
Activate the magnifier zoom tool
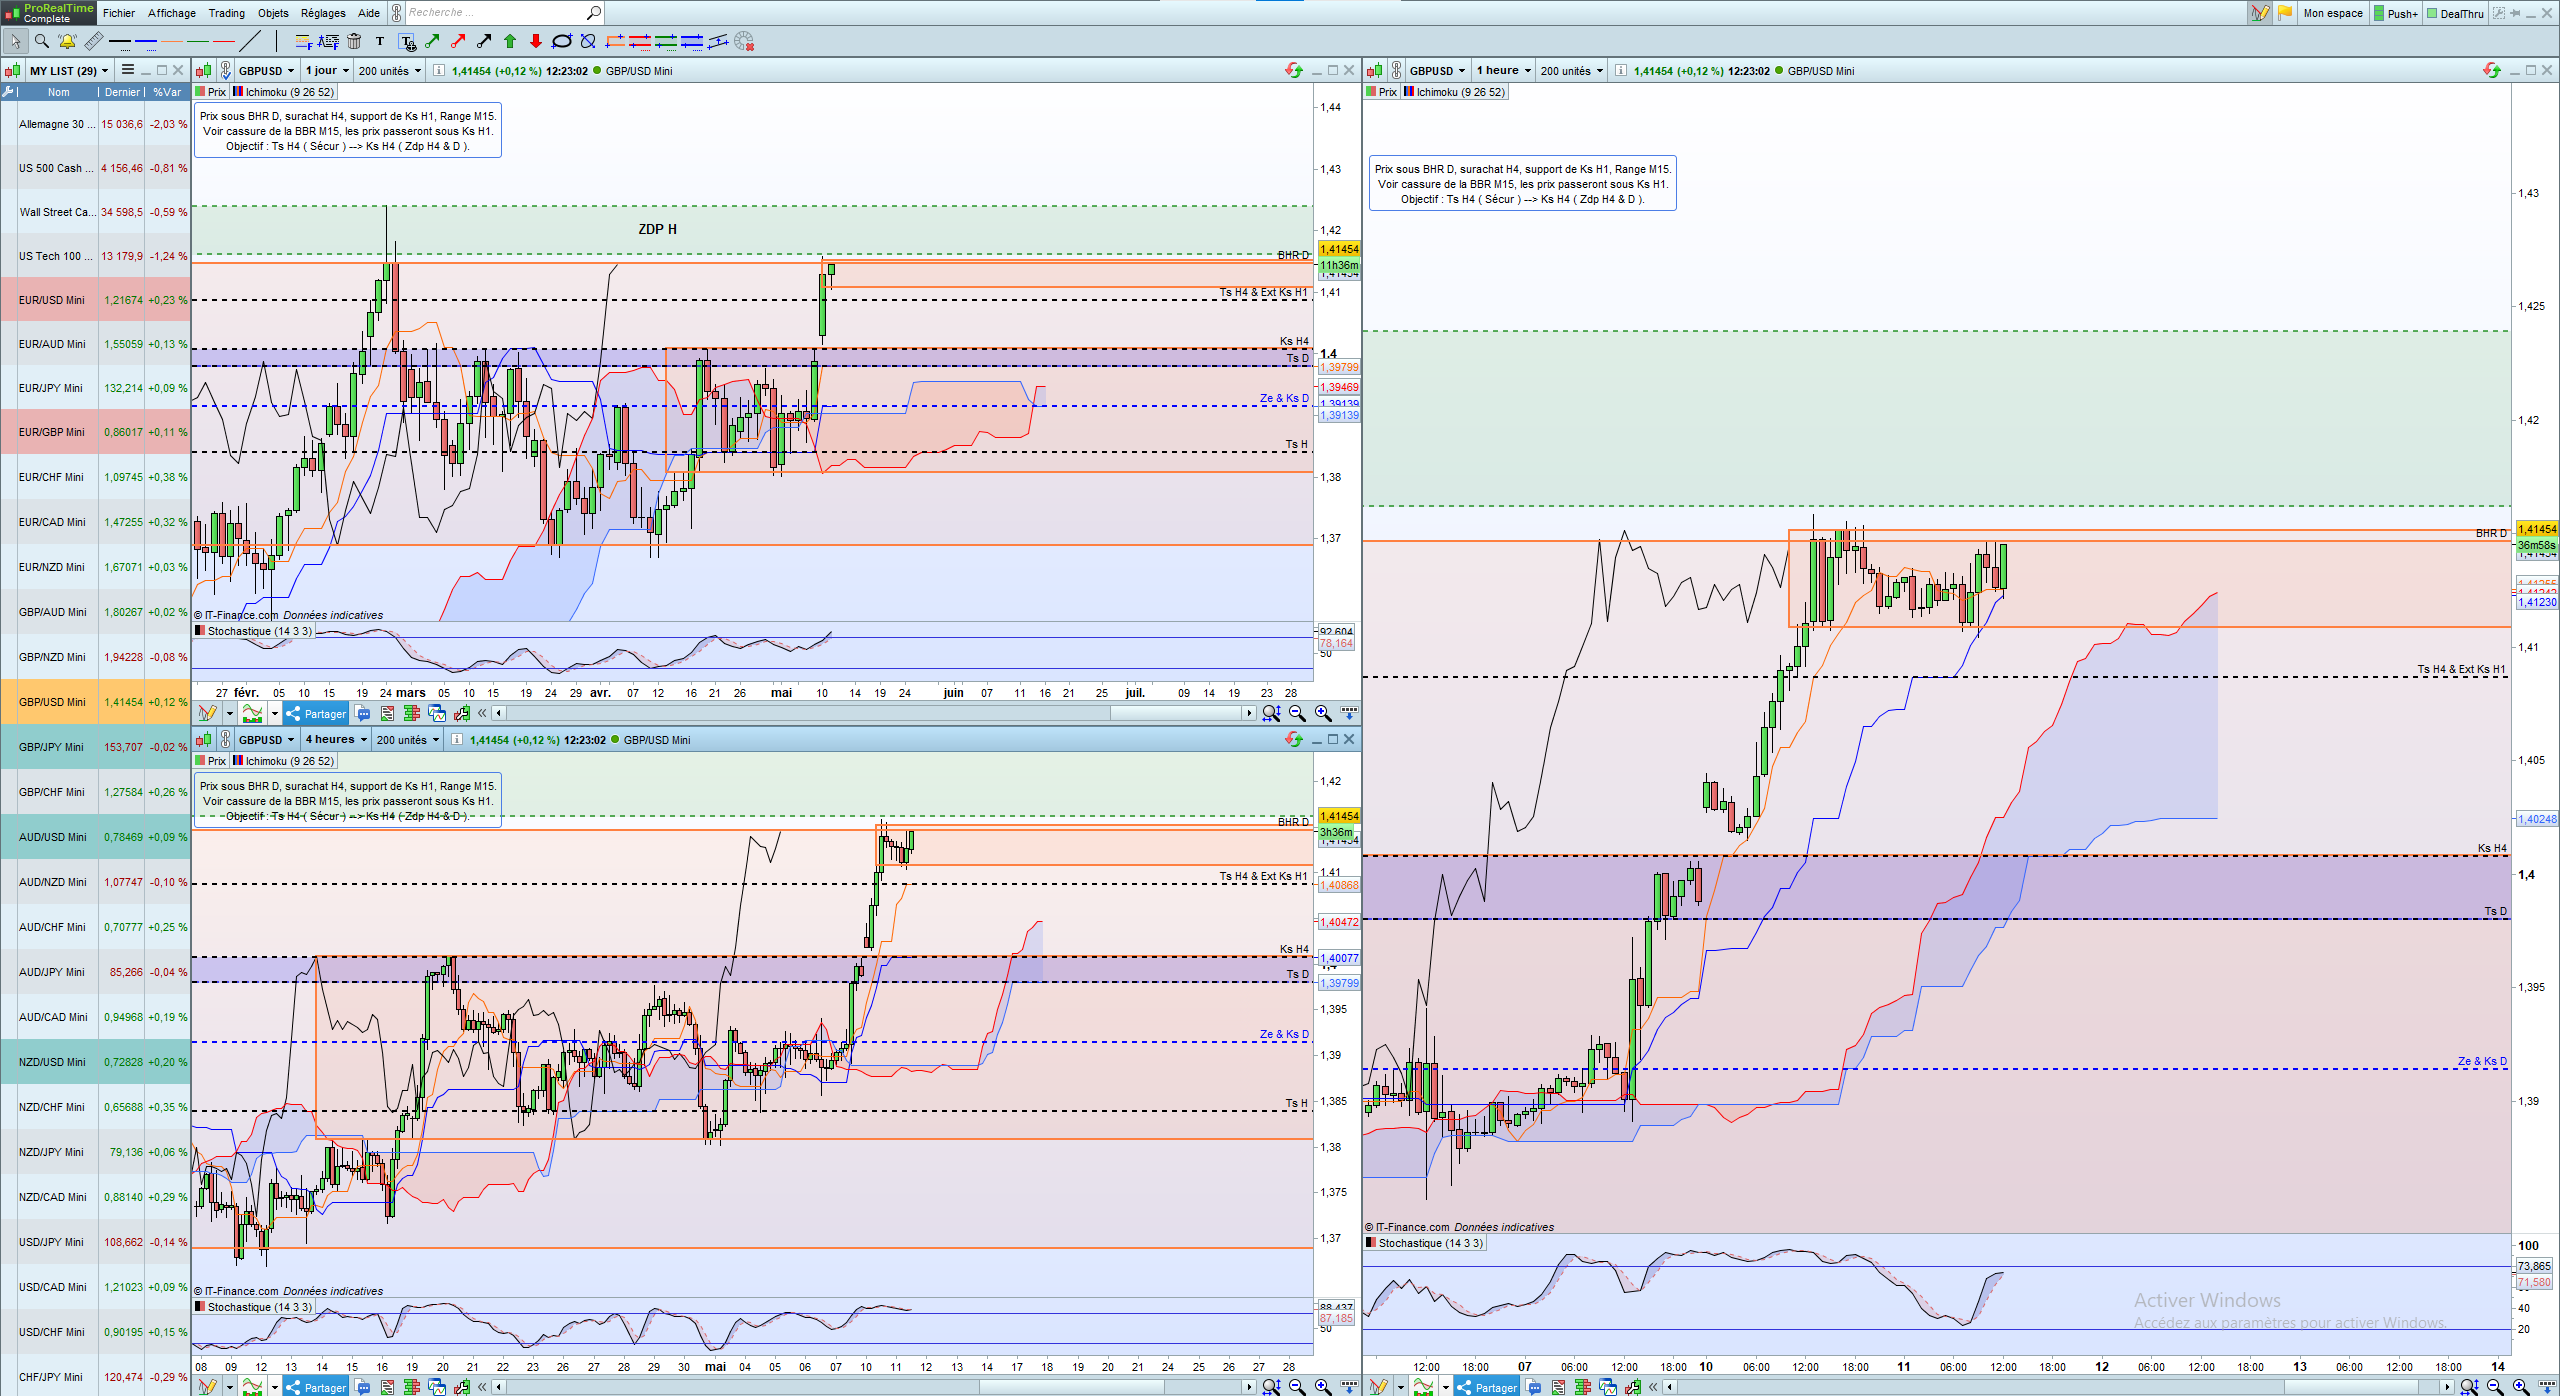pyautogui.click(x=42, y=41)
